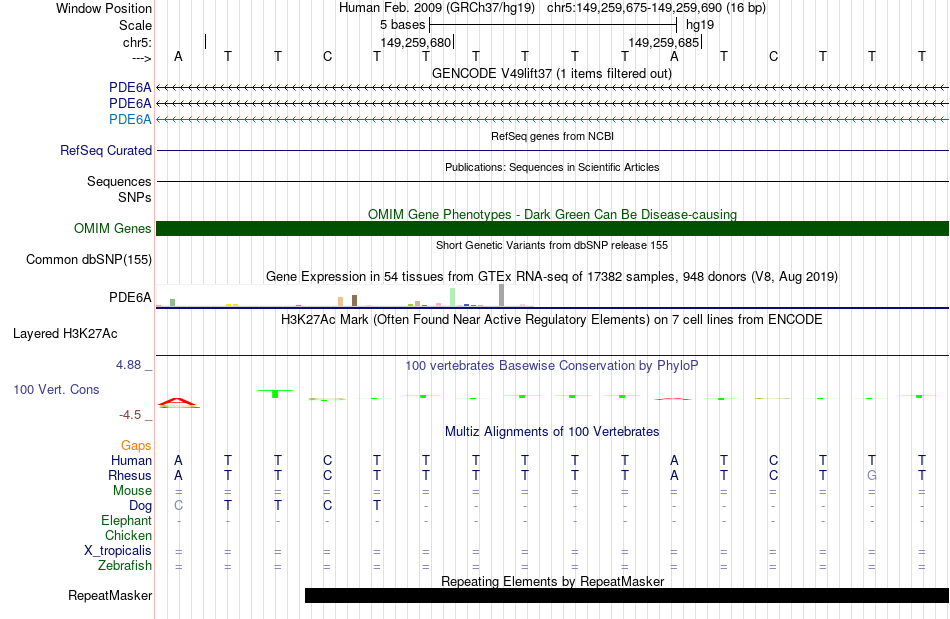The width and height of the screenshot is (950, 619).
Task: Click the Human alignment row label
Action: pyautogui.click(x=131, y=460)
